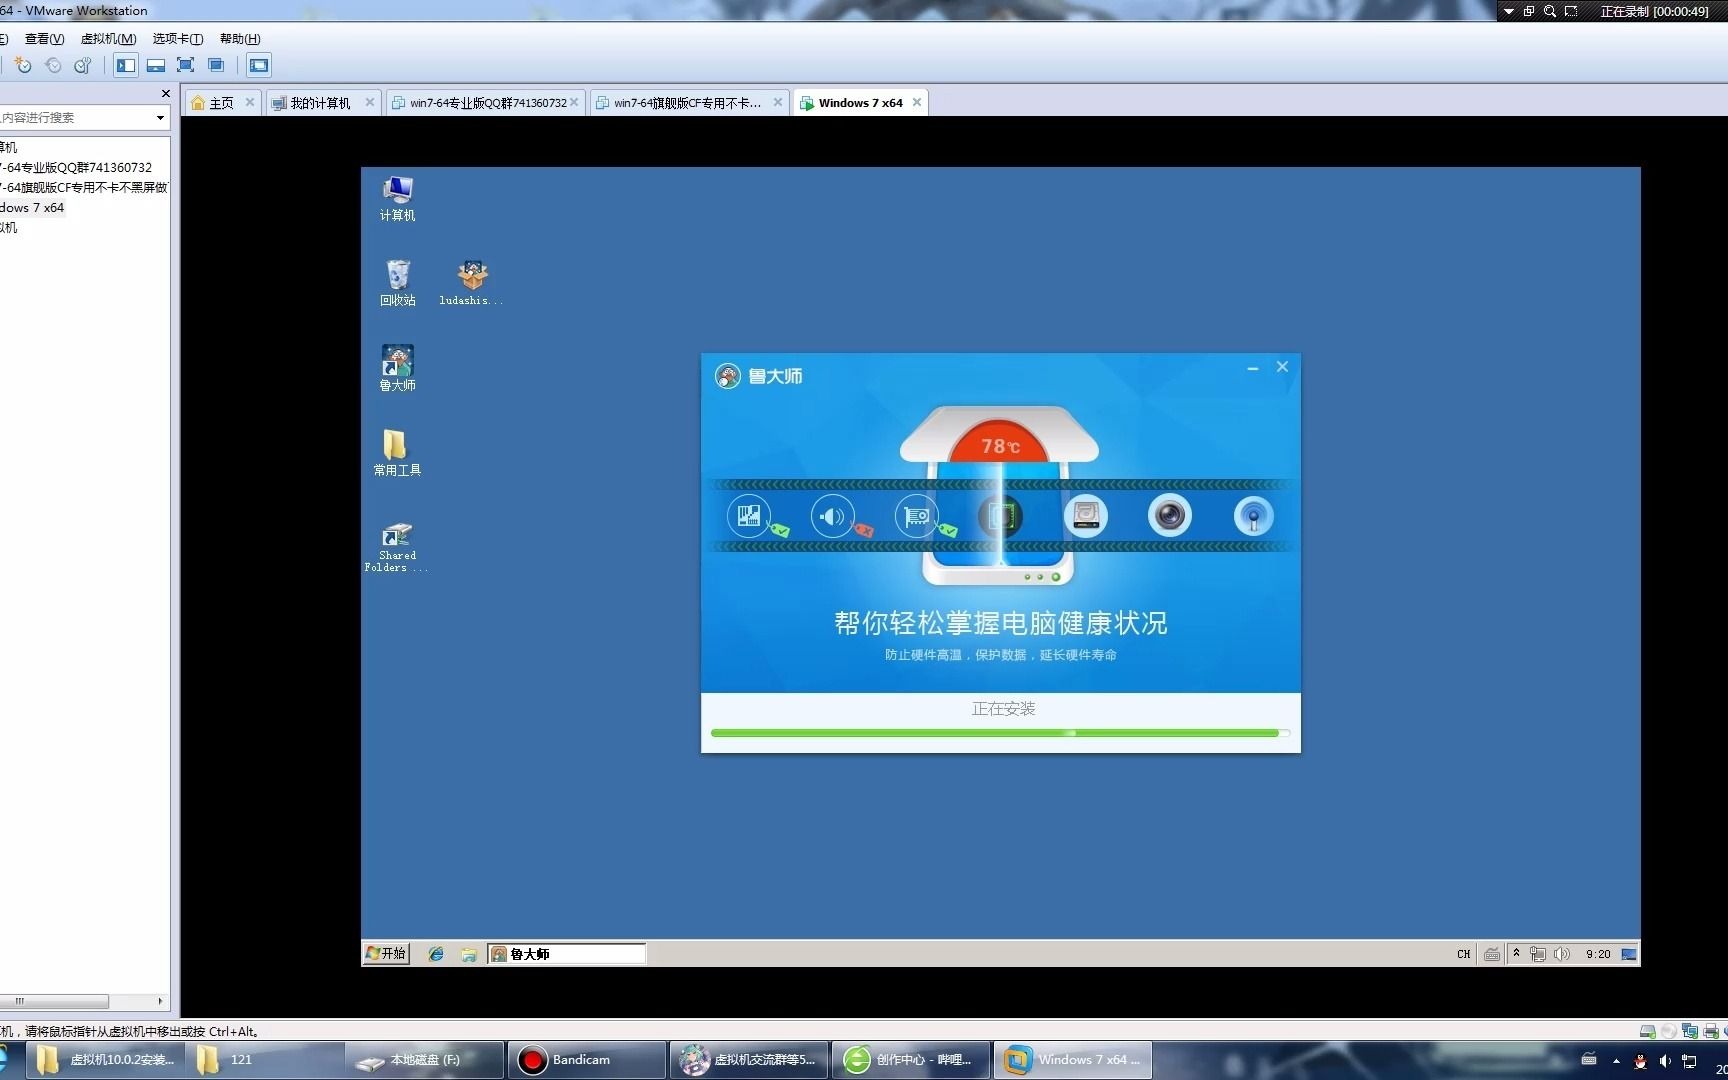Close the 鲁大师 installer window
Viewport: 1728px width, 1080px height.
click(x=1282, y=367)
